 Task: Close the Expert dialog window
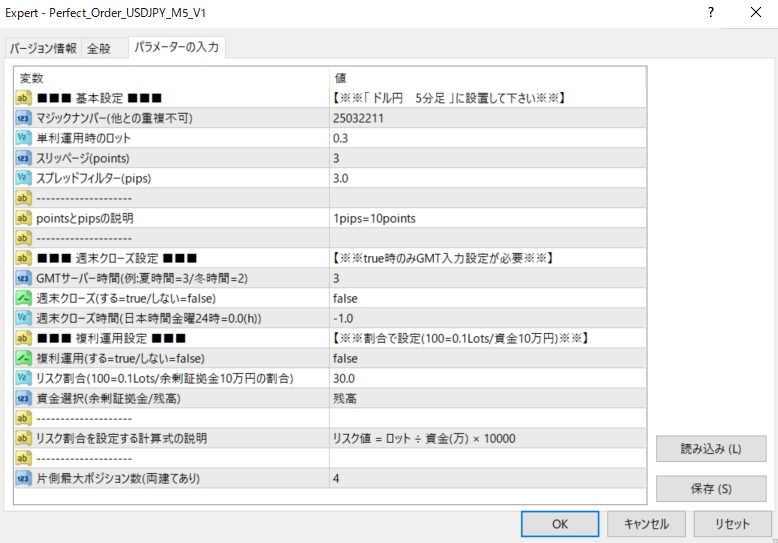tap(756, 12)
